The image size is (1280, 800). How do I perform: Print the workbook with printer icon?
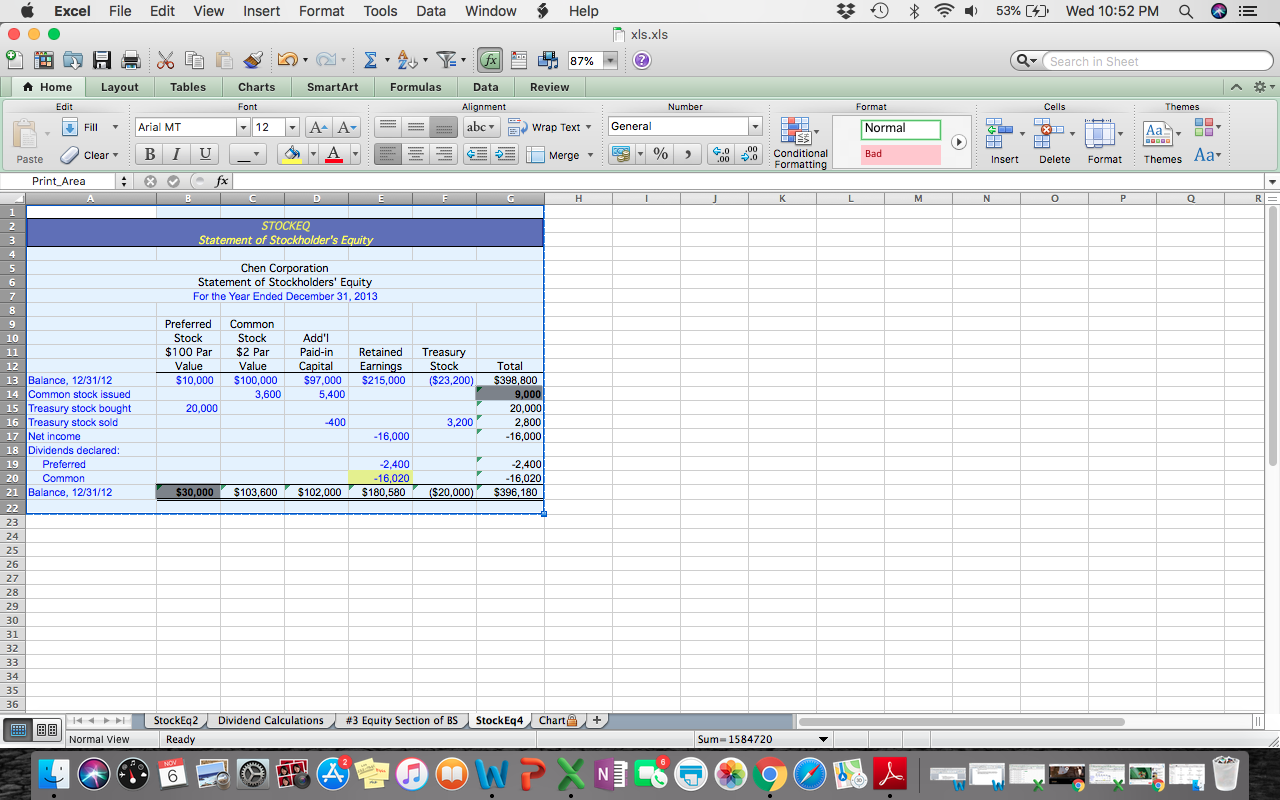(x=131, y=60)
